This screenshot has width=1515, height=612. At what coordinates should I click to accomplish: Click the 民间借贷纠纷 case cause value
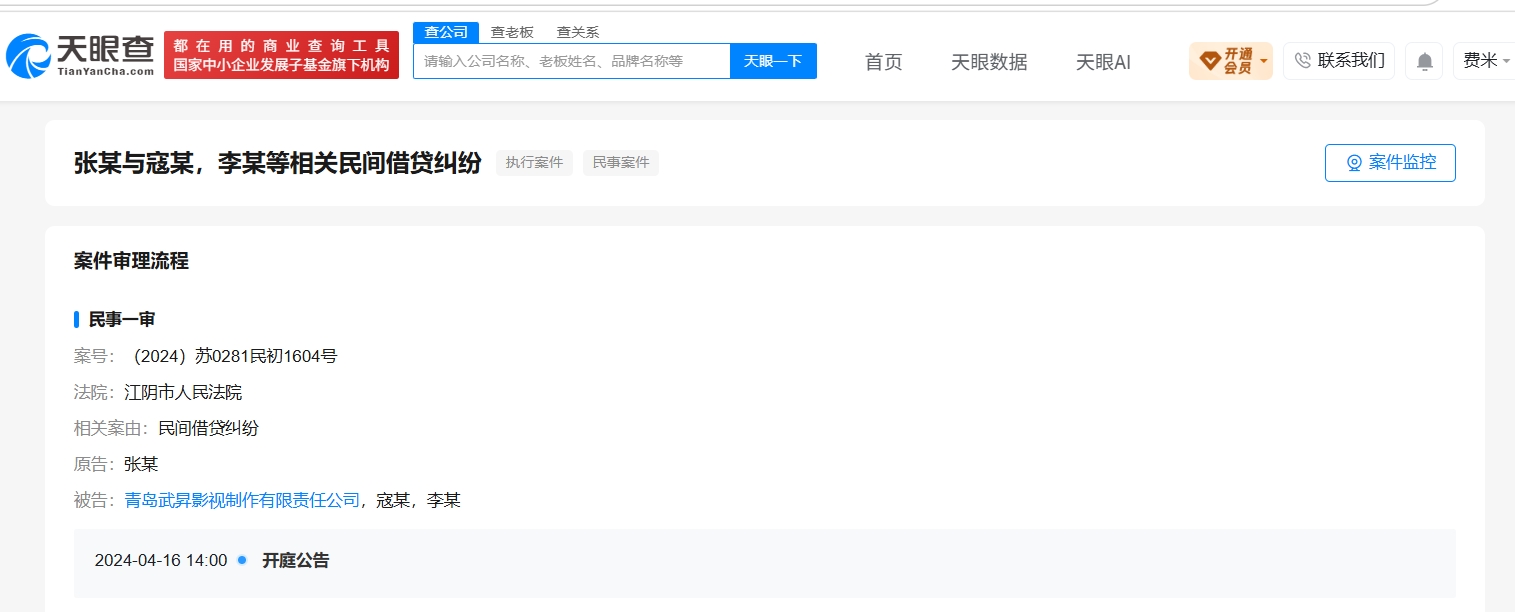[208, 428]
